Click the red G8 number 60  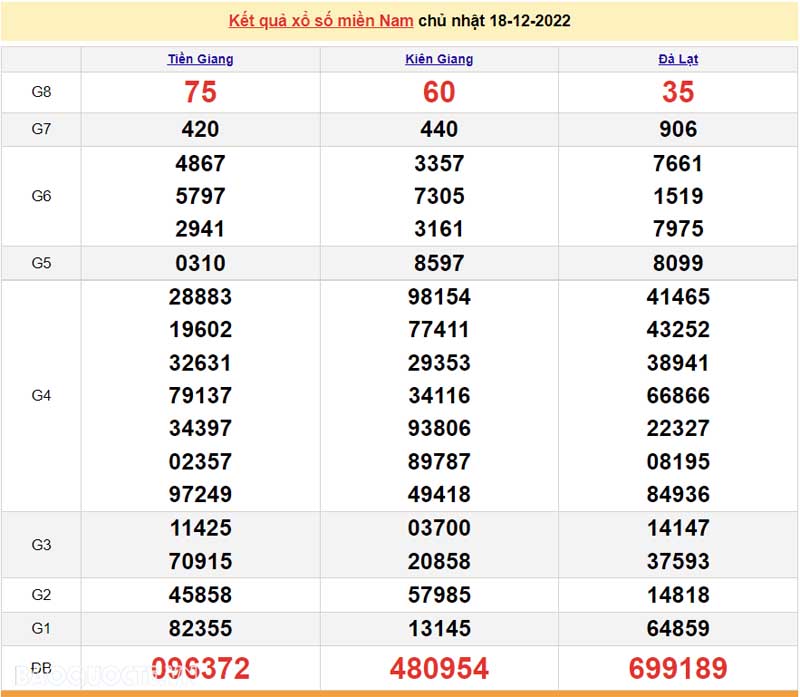[439, 92]
